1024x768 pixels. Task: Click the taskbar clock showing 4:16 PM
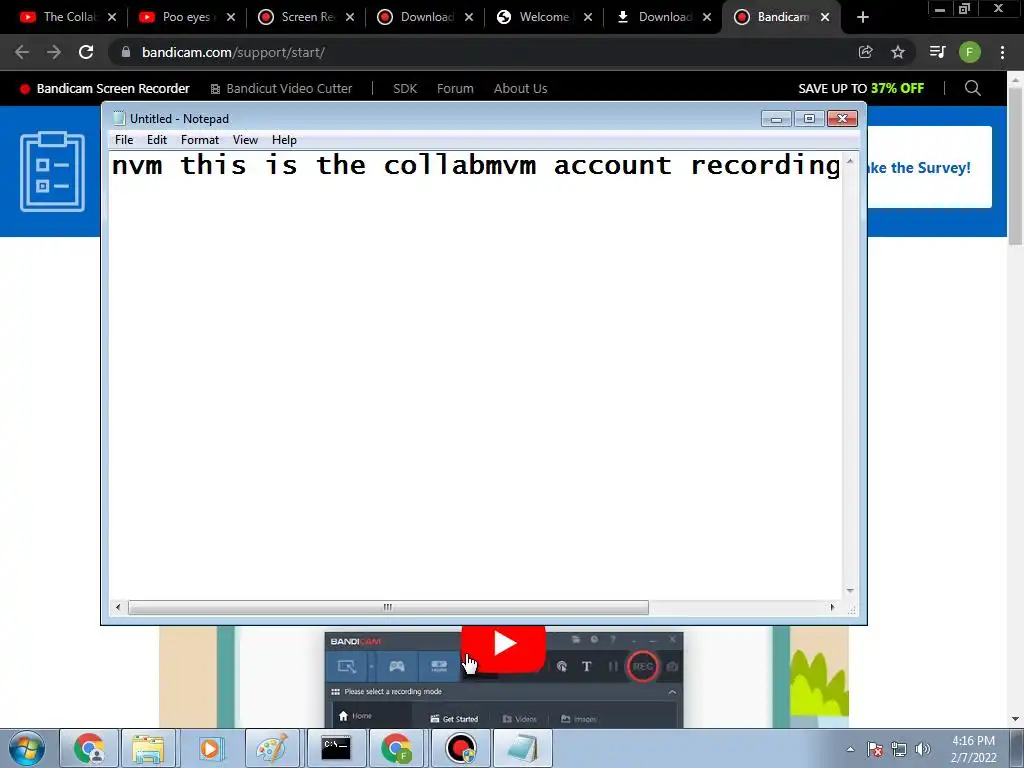click(973, 749)
